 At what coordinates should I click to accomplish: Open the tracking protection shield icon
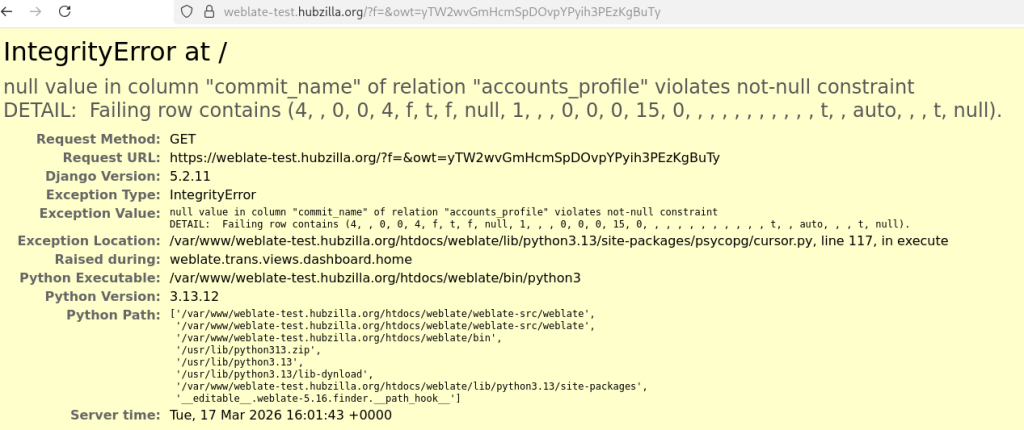point(186,12)
